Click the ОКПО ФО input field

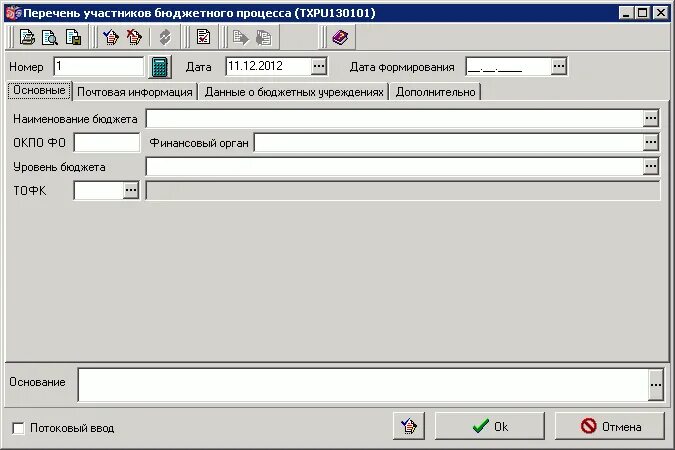click(x=107, y=143)
